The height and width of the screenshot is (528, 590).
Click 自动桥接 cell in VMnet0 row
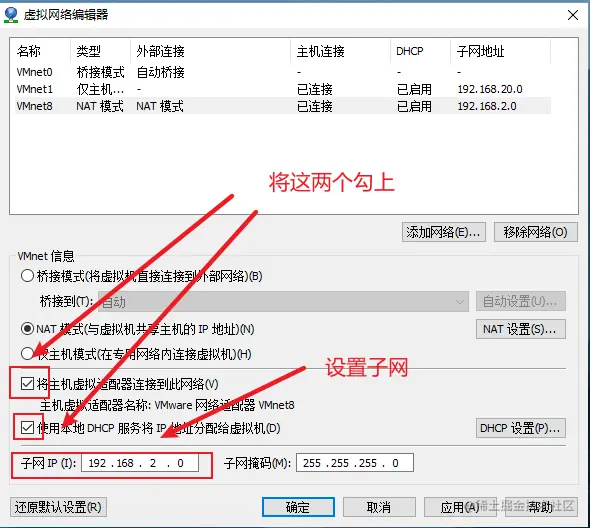[x=160, y=72]
